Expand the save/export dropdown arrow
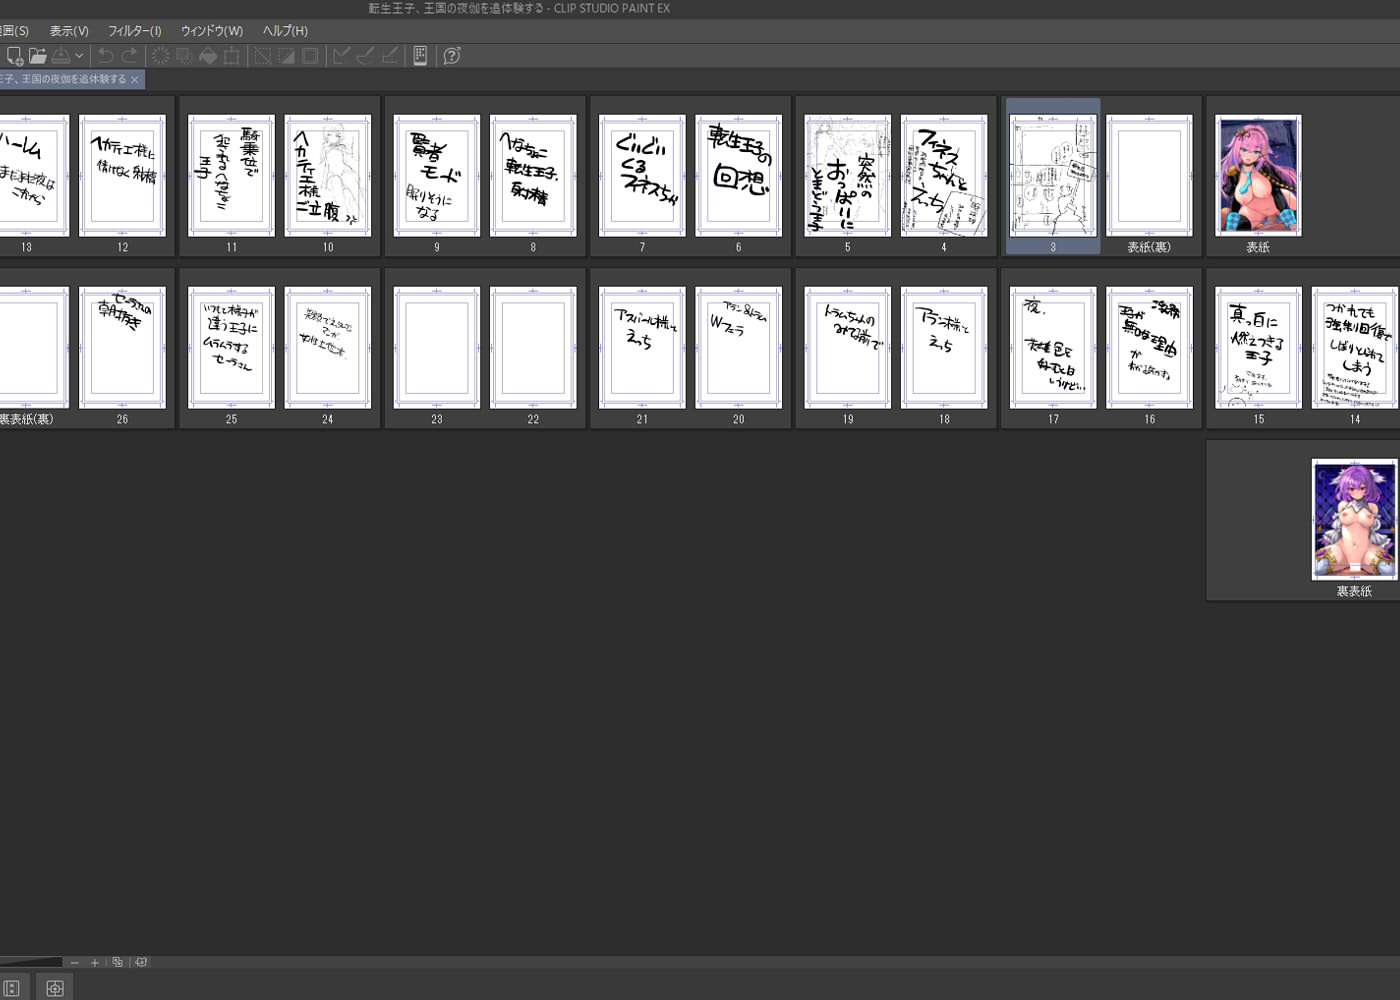The width and height of the screenshot is (1400, 1000). click(x=79, y=56)
